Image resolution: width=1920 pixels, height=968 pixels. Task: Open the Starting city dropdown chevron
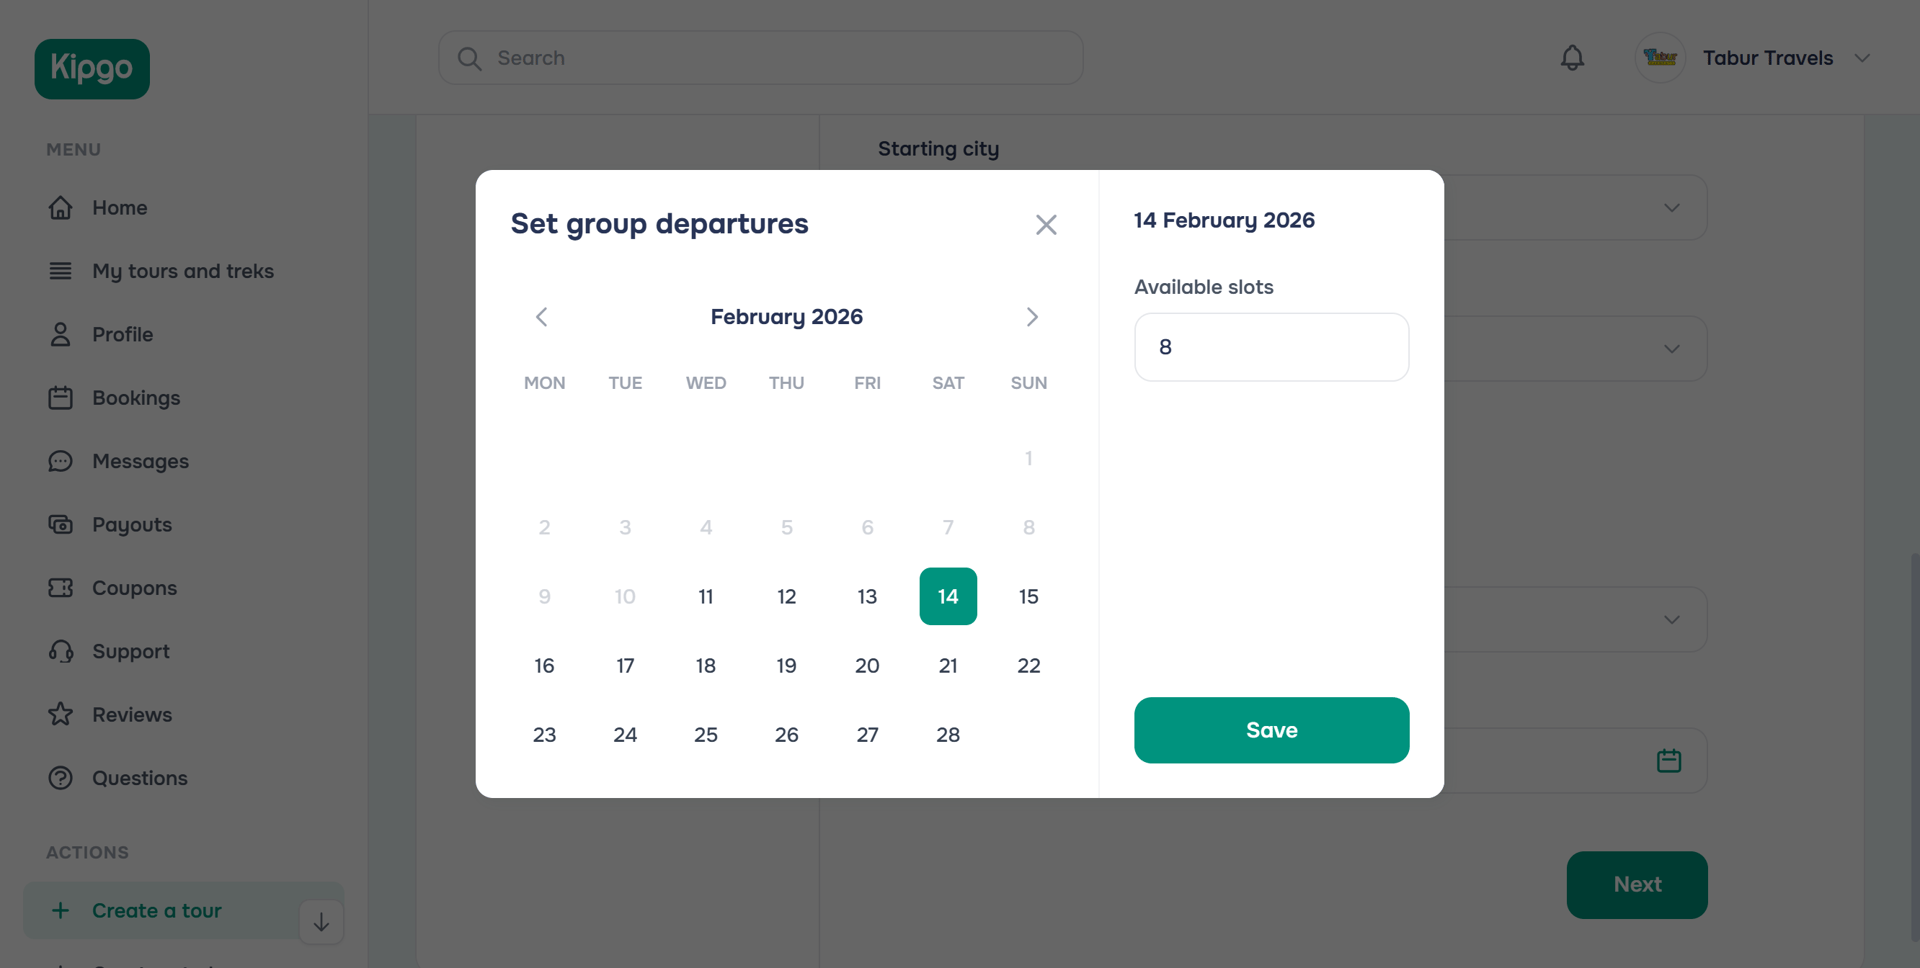click(x=1672, y=207)
